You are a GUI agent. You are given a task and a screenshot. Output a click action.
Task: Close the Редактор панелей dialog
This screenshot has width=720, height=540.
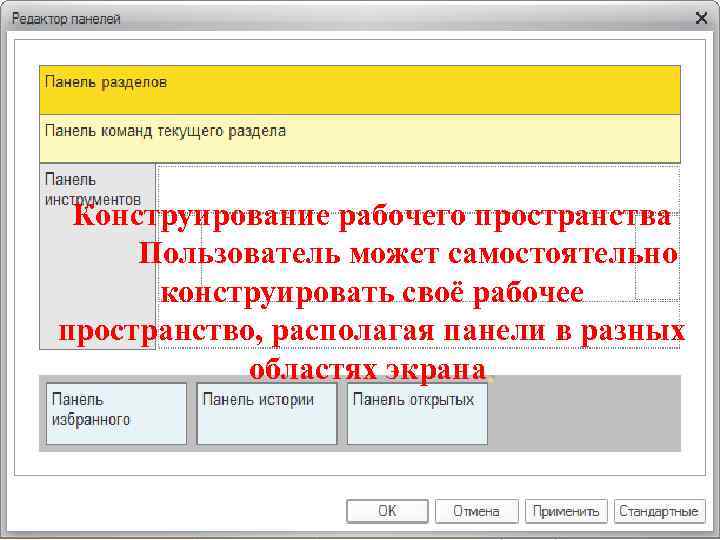coord(701,18)
